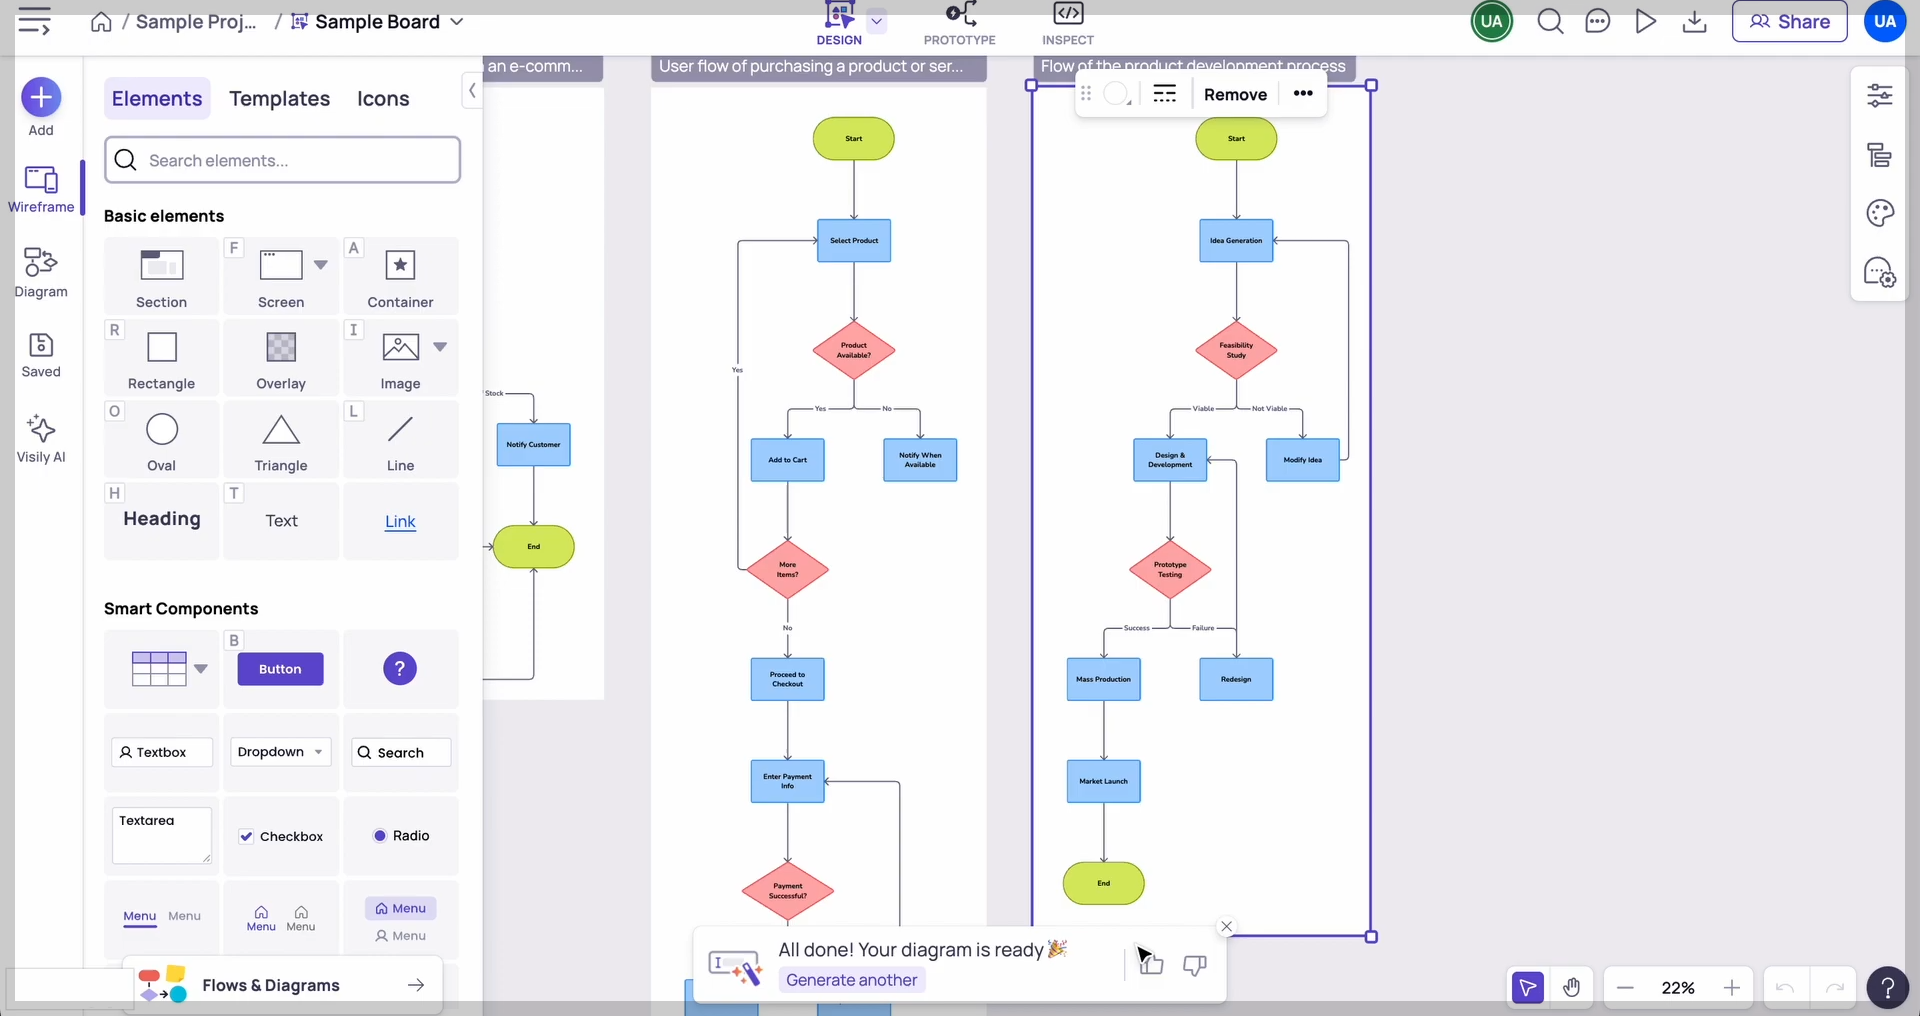This screenshot has height=1016, width=1920.
Task: Click thumbs down feedback icon
Action: (1195, 964)
